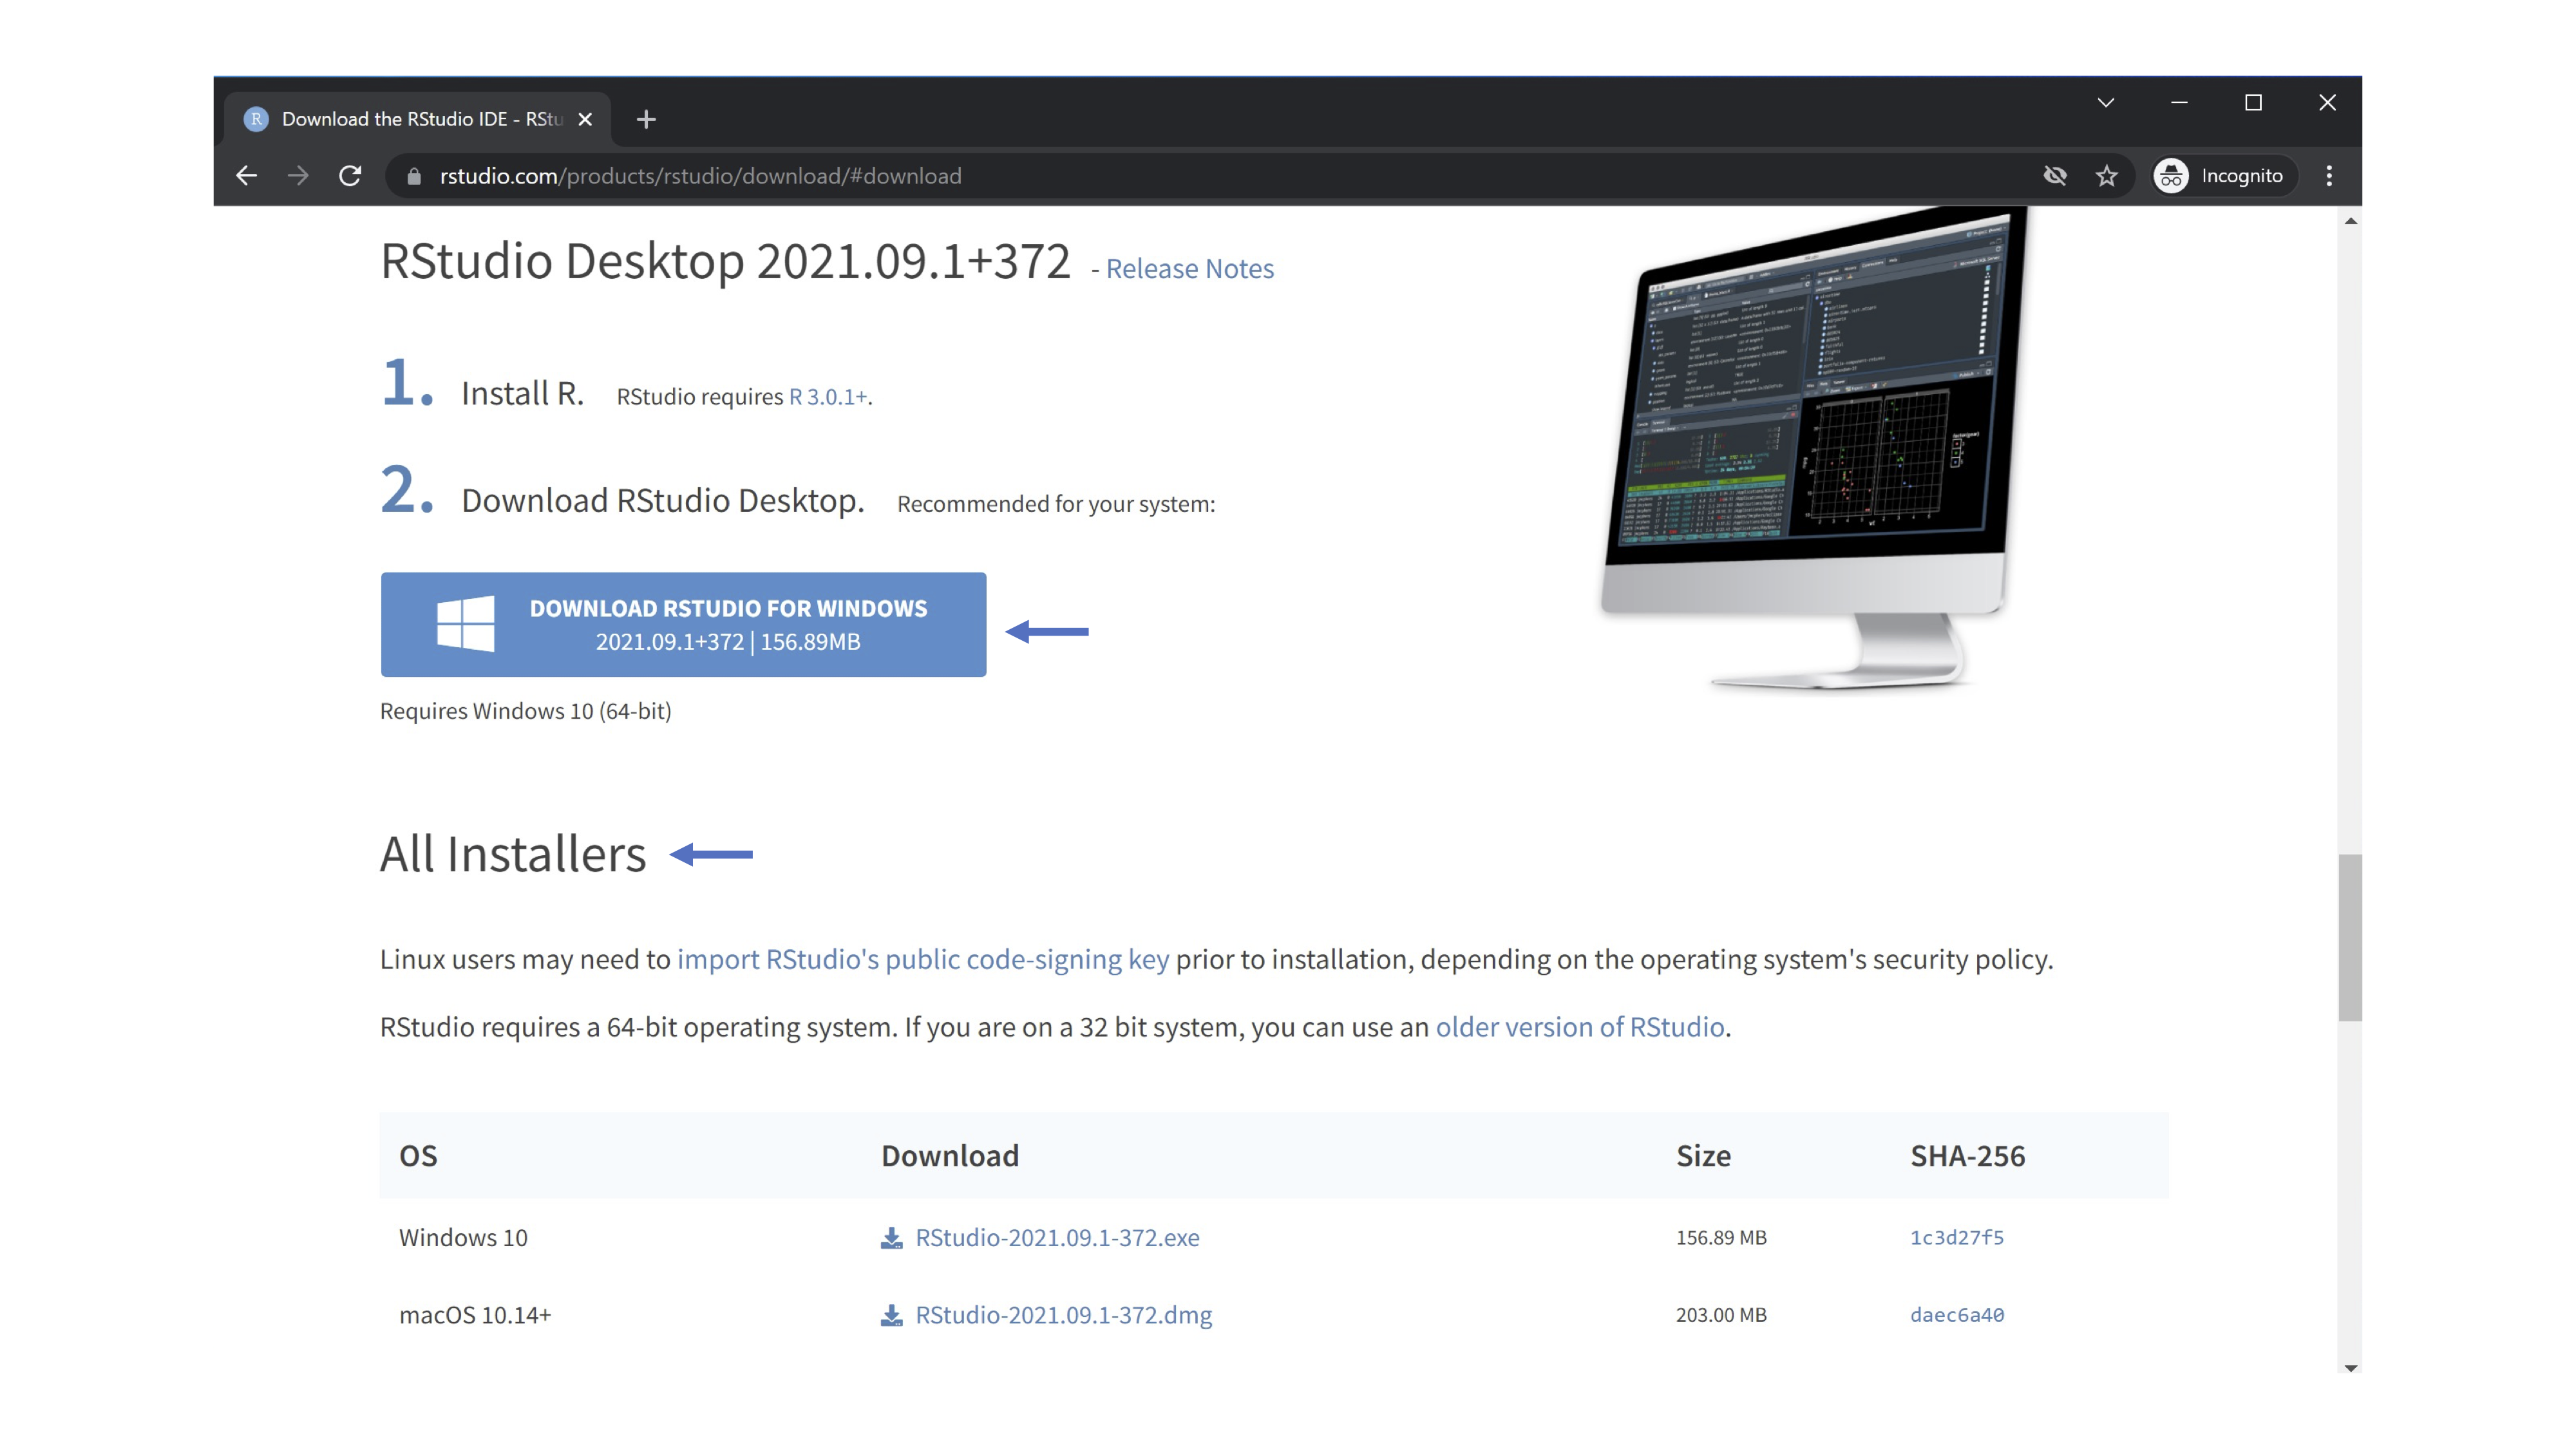Click the page scrollbar down arrow
Screen dimensions: 2576x1449
point(2350,1367)
